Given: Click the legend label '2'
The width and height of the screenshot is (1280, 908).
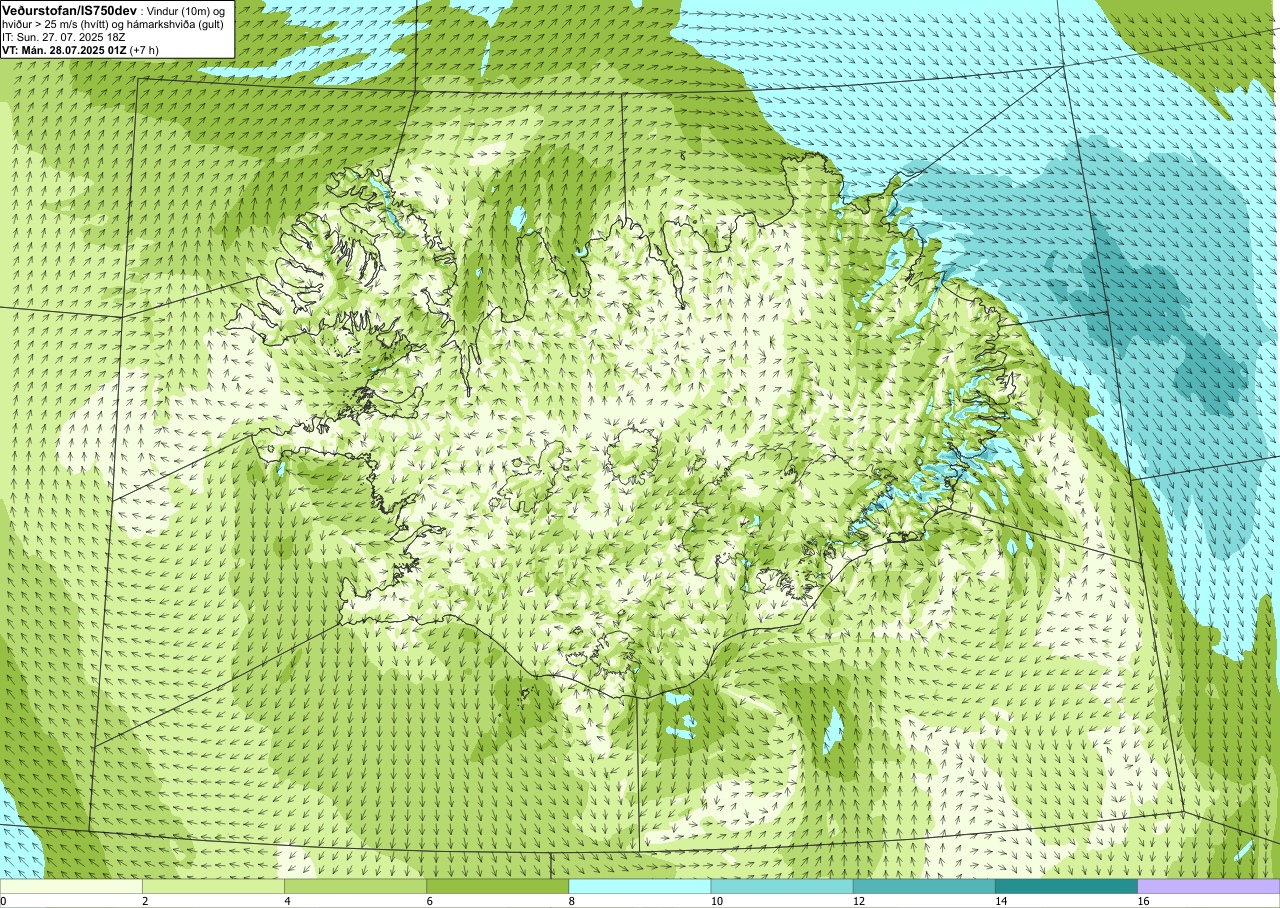Looking at the screenshot, I should pos(145,901).
